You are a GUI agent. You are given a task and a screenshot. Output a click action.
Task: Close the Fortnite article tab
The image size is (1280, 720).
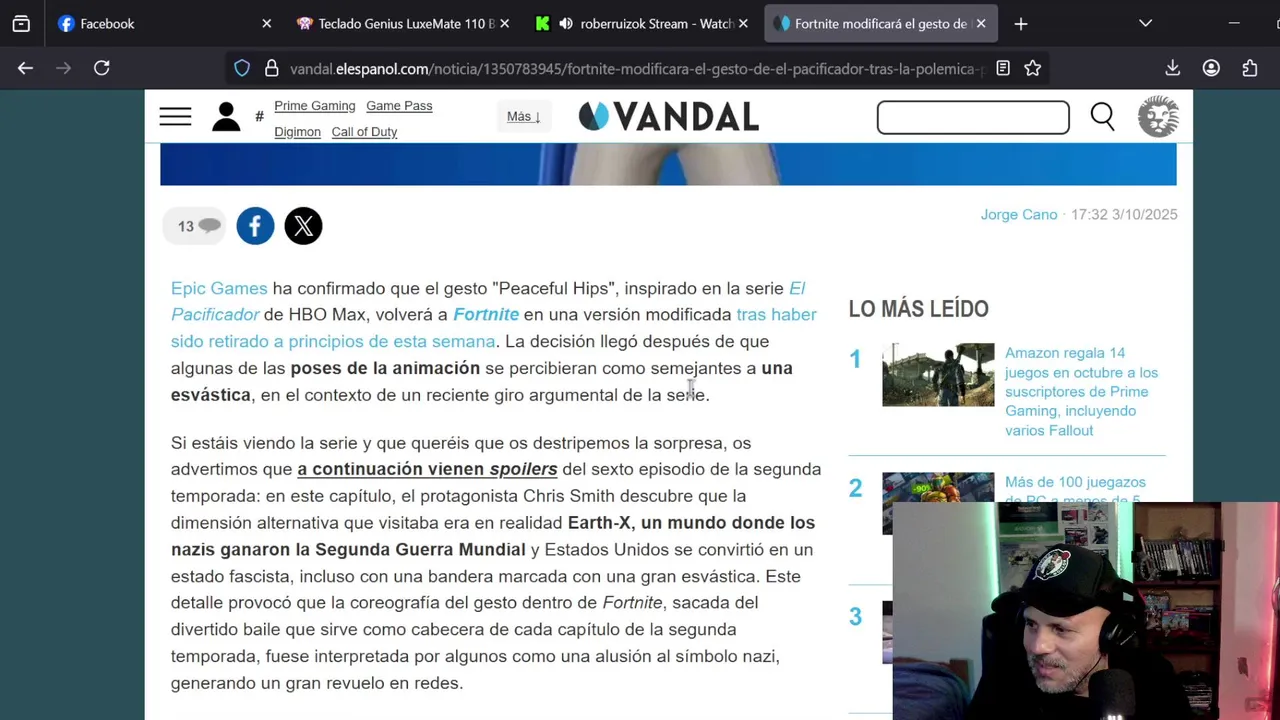[x=981, y=23]
